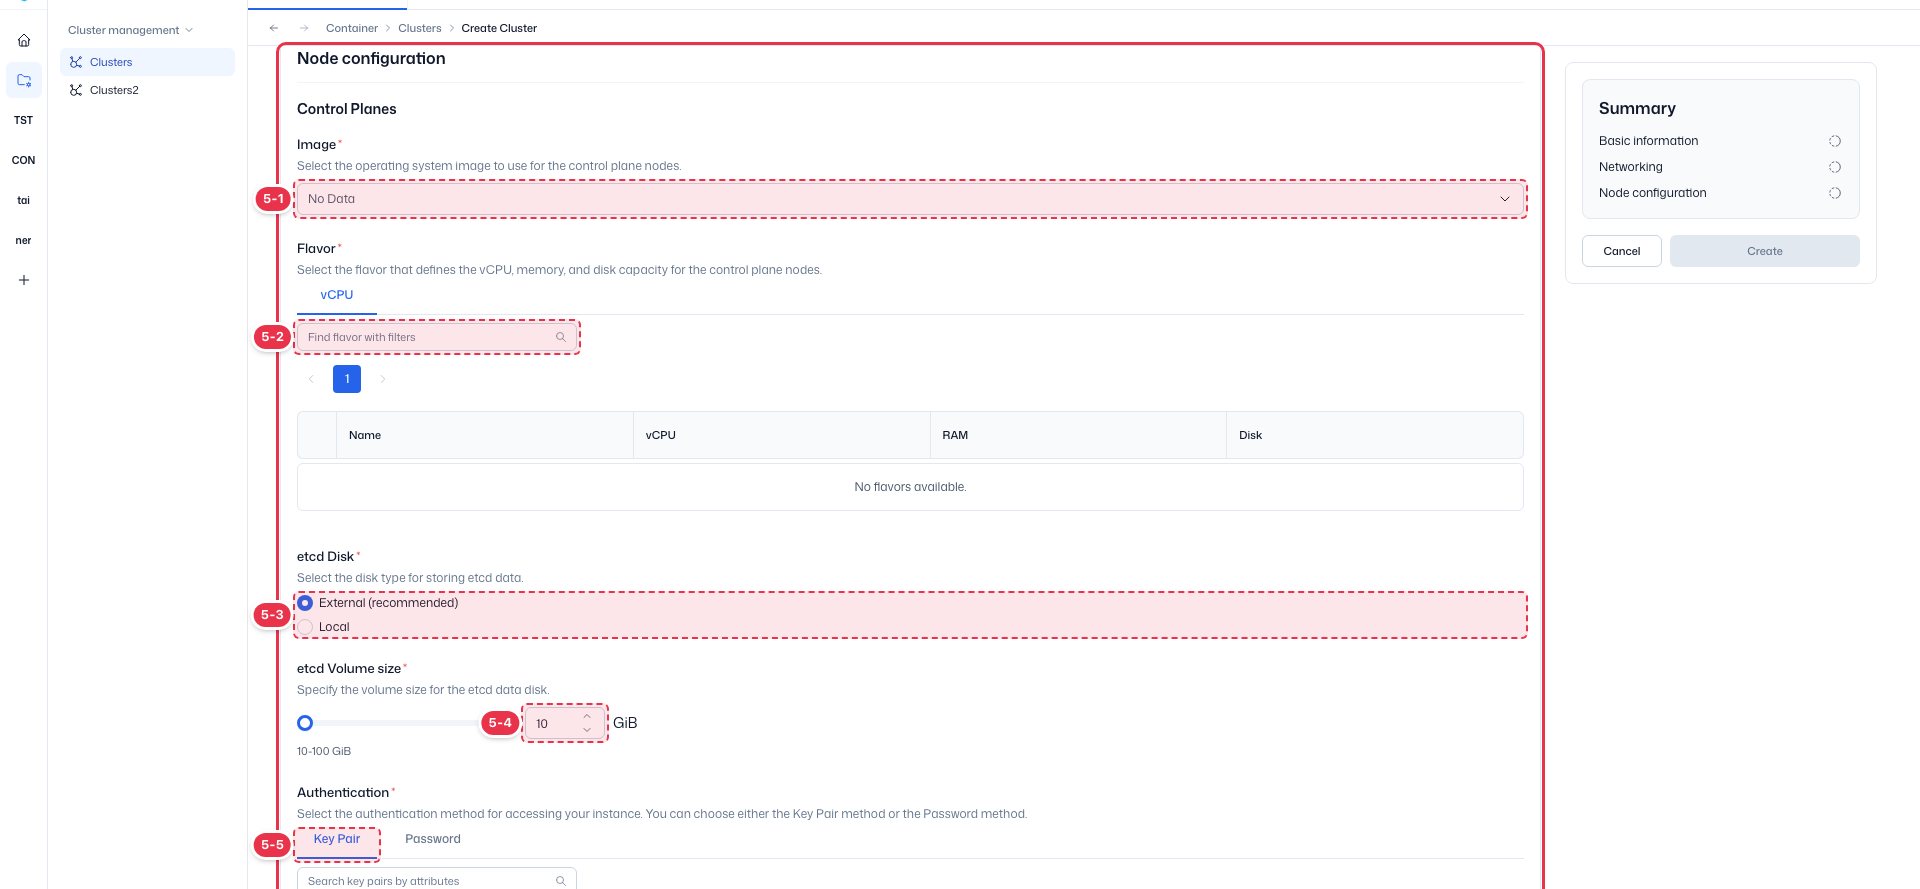Open the Image dropdown showing No Data
This screenshot has height=889, width=1920.
(910, 199)
